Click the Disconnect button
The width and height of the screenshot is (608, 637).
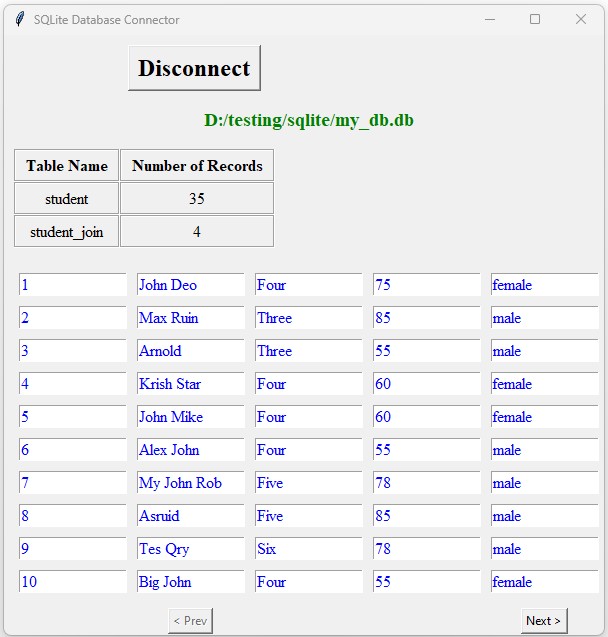[194, 68]
